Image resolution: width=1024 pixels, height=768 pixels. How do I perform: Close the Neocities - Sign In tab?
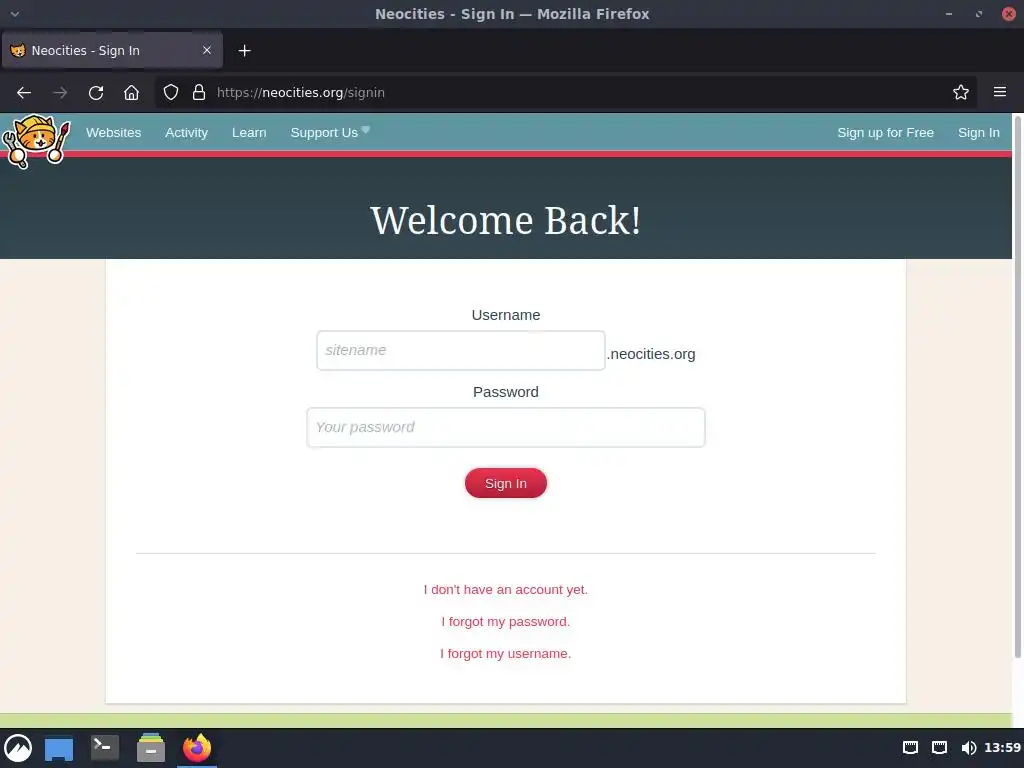tap(206, 50)
